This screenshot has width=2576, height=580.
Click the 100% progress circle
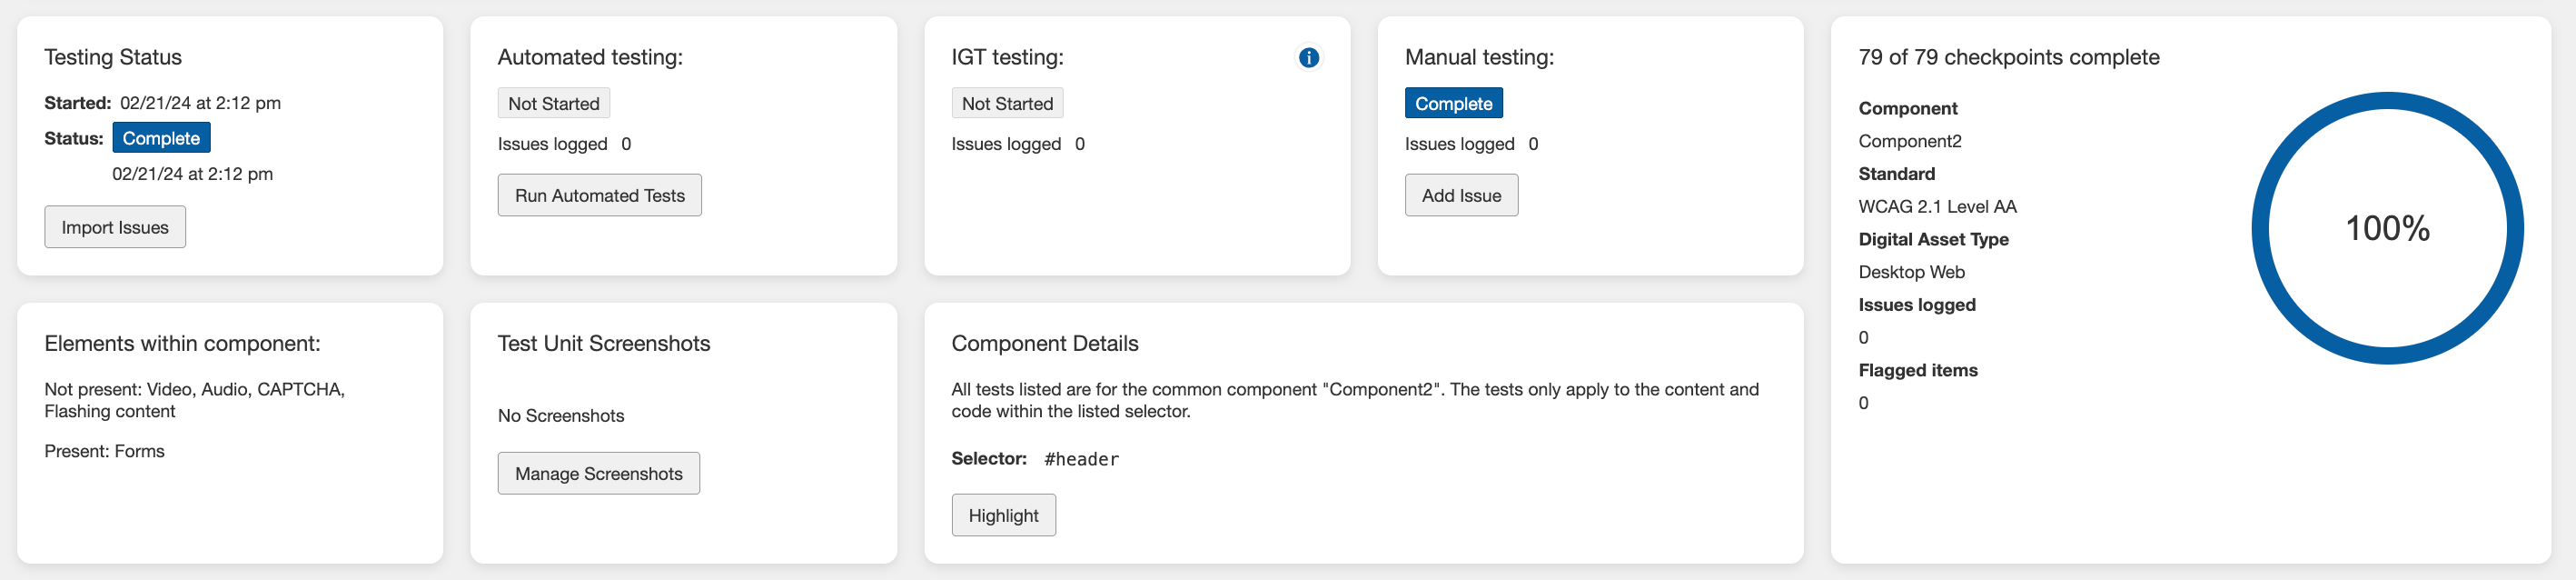point(2387,228)
